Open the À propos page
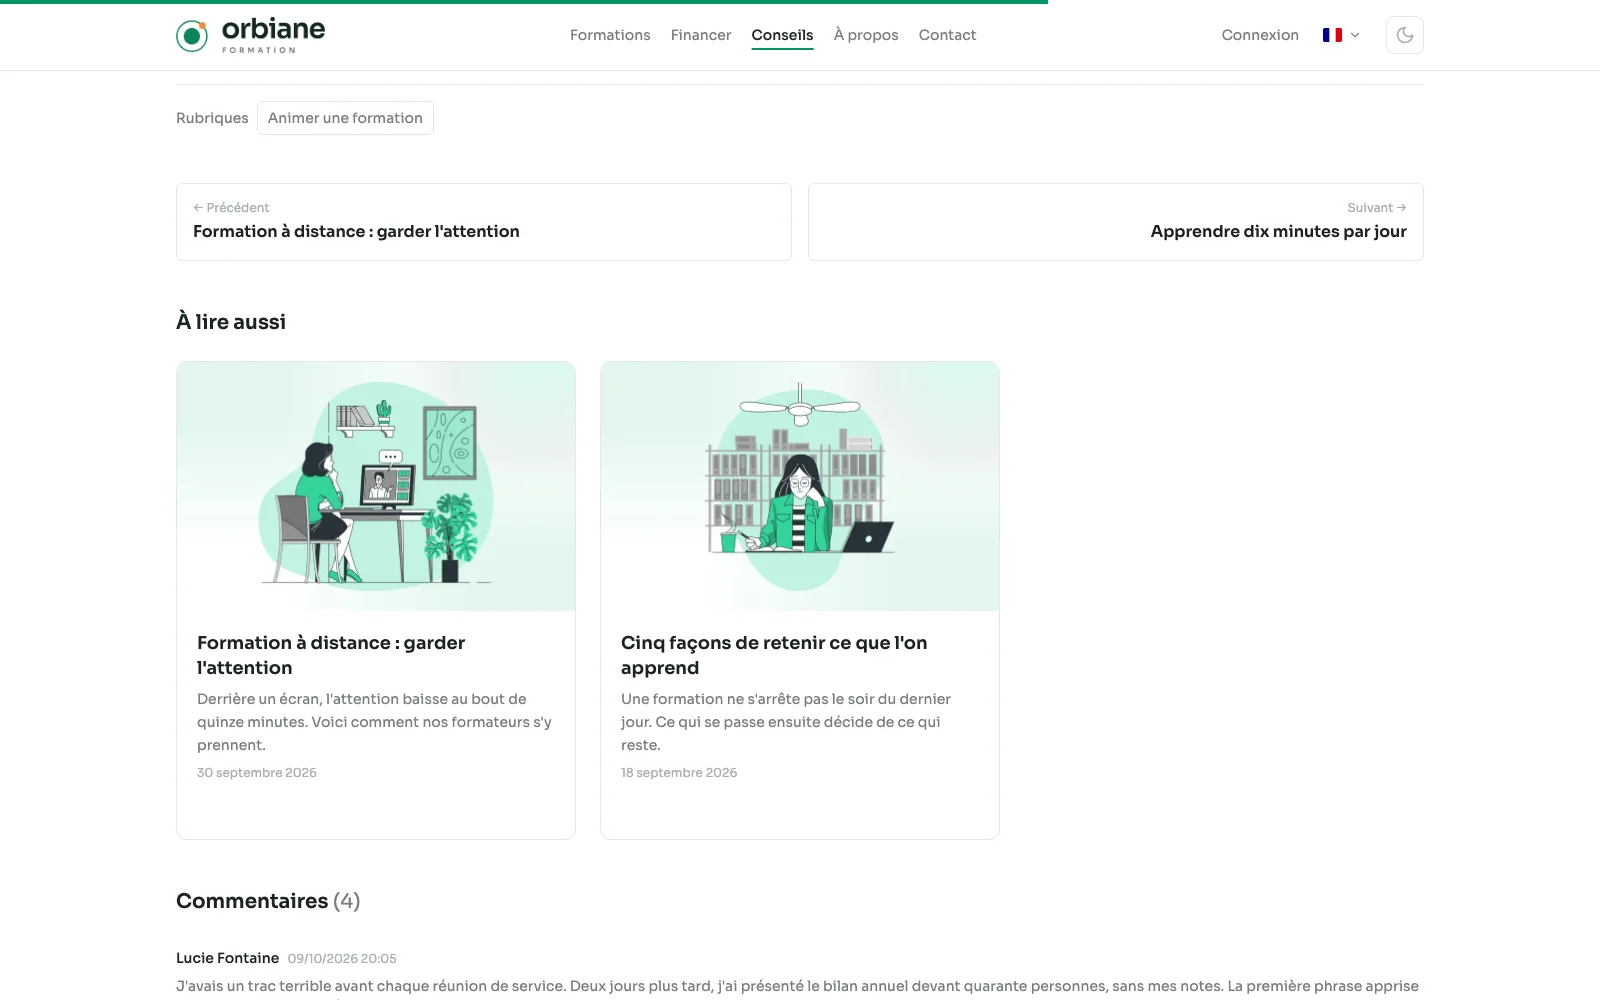Viewport: 1600px width, 1000px height. point(866,35)
